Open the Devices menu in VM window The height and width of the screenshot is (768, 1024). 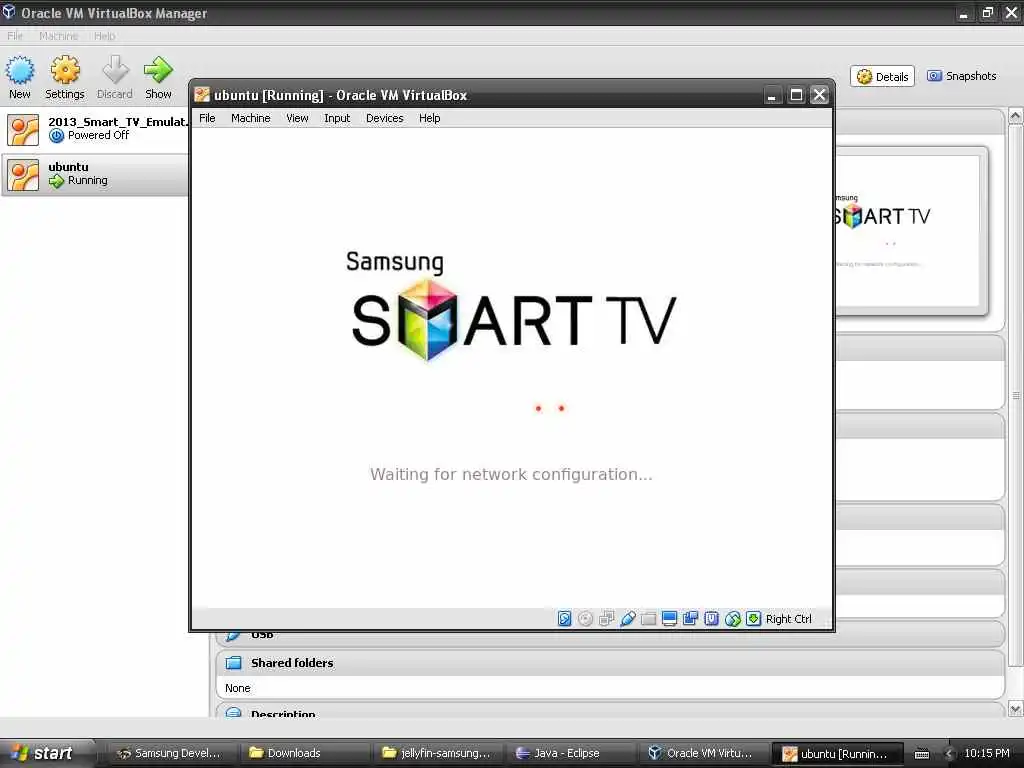point(385,118)
